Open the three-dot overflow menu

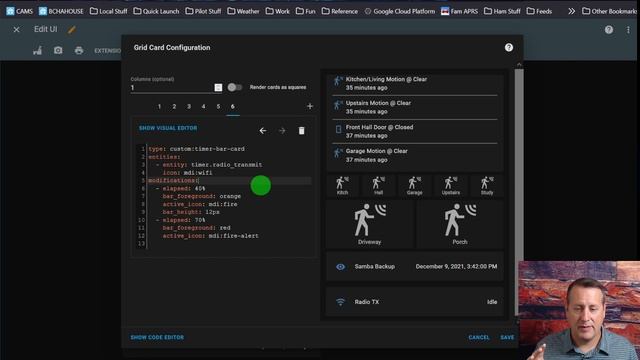click(628, 30)
